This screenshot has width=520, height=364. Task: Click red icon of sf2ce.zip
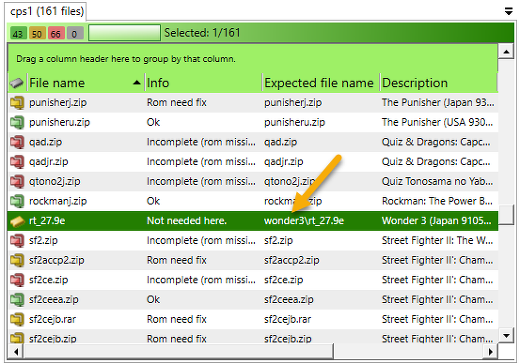tap(17, 279)
